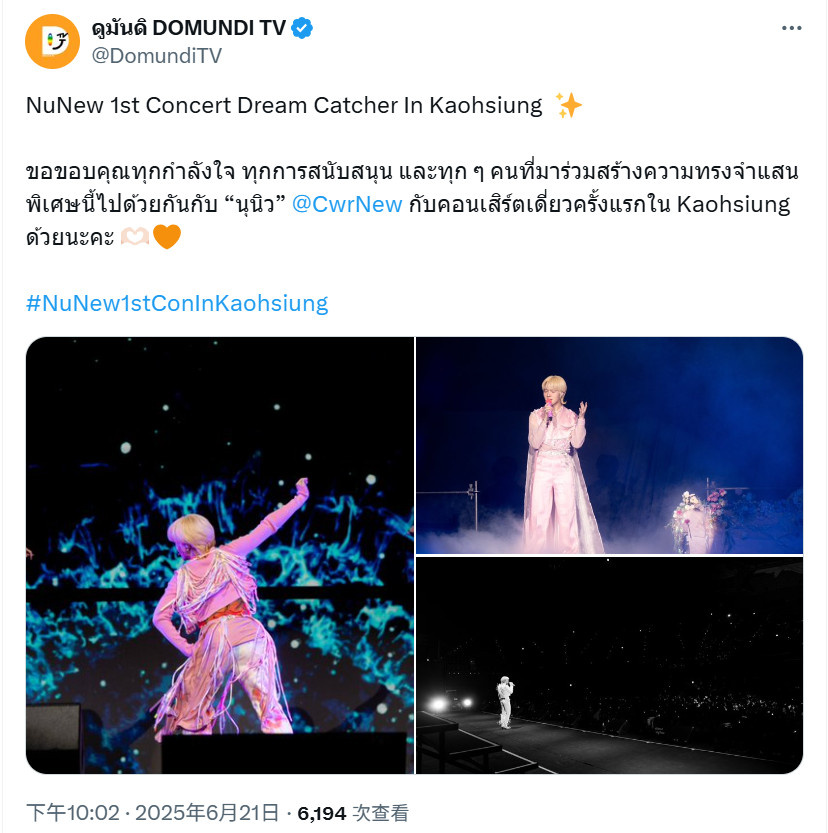828x833 pixels.
Task: Open hashtag #NuNew1stConInKaohsiung
Action: click(177, 303)
